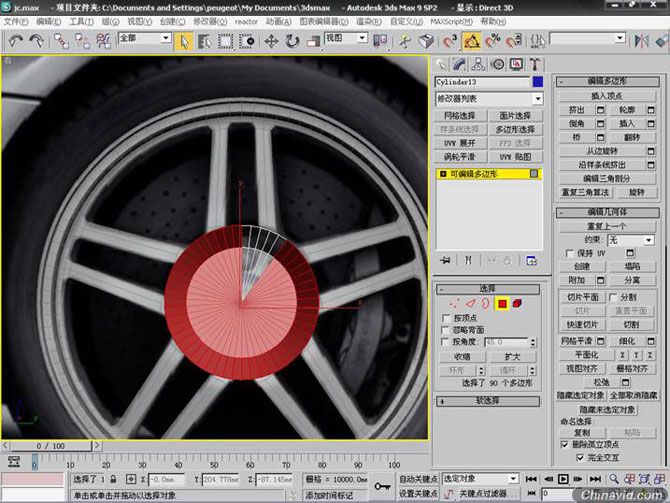Open the 选定对象 key filter dropdown

click(480, 479)
